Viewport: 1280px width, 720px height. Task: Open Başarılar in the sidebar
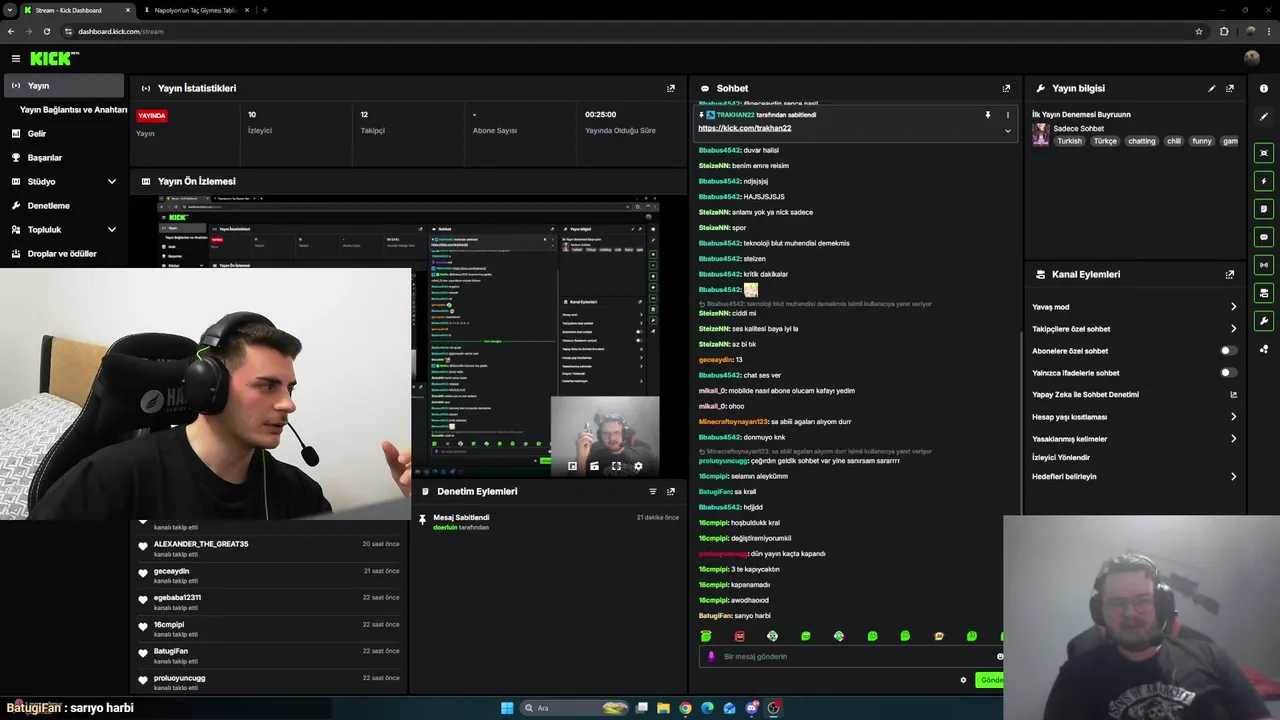[65, 158]
